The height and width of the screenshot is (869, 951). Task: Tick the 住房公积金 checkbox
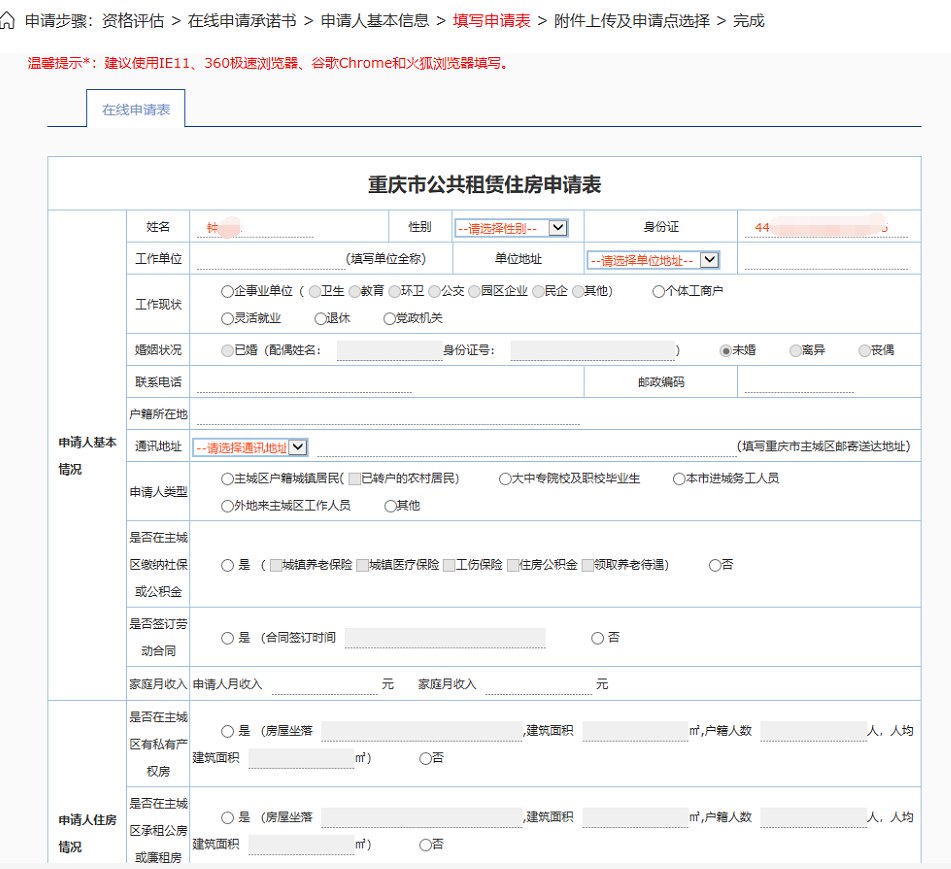tap(513, 565)
